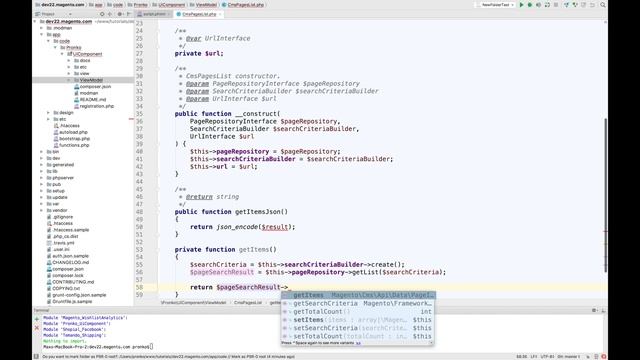640x360 pixels.
Task: Expand the docs folder in tree
Action: 69,61
